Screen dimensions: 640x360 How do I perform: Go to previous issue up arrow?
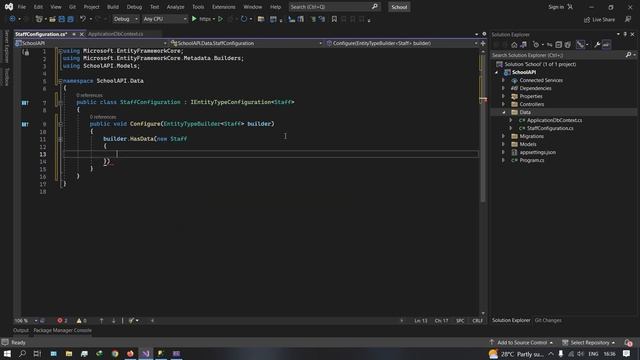tap(101, 321)
